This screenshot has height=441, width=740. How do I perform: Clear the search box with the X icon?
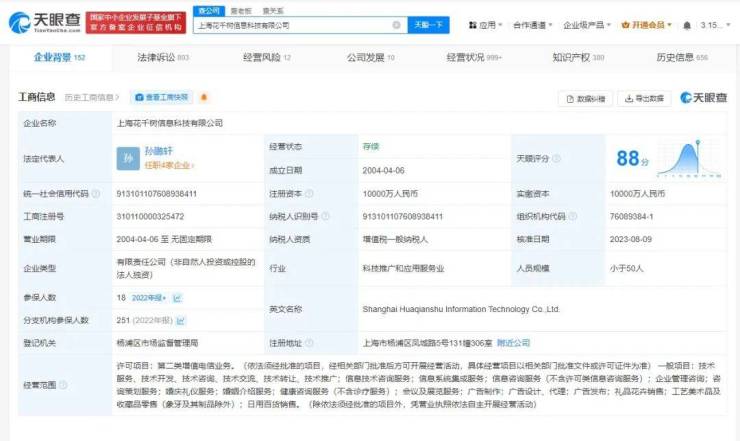coord(396,25)
